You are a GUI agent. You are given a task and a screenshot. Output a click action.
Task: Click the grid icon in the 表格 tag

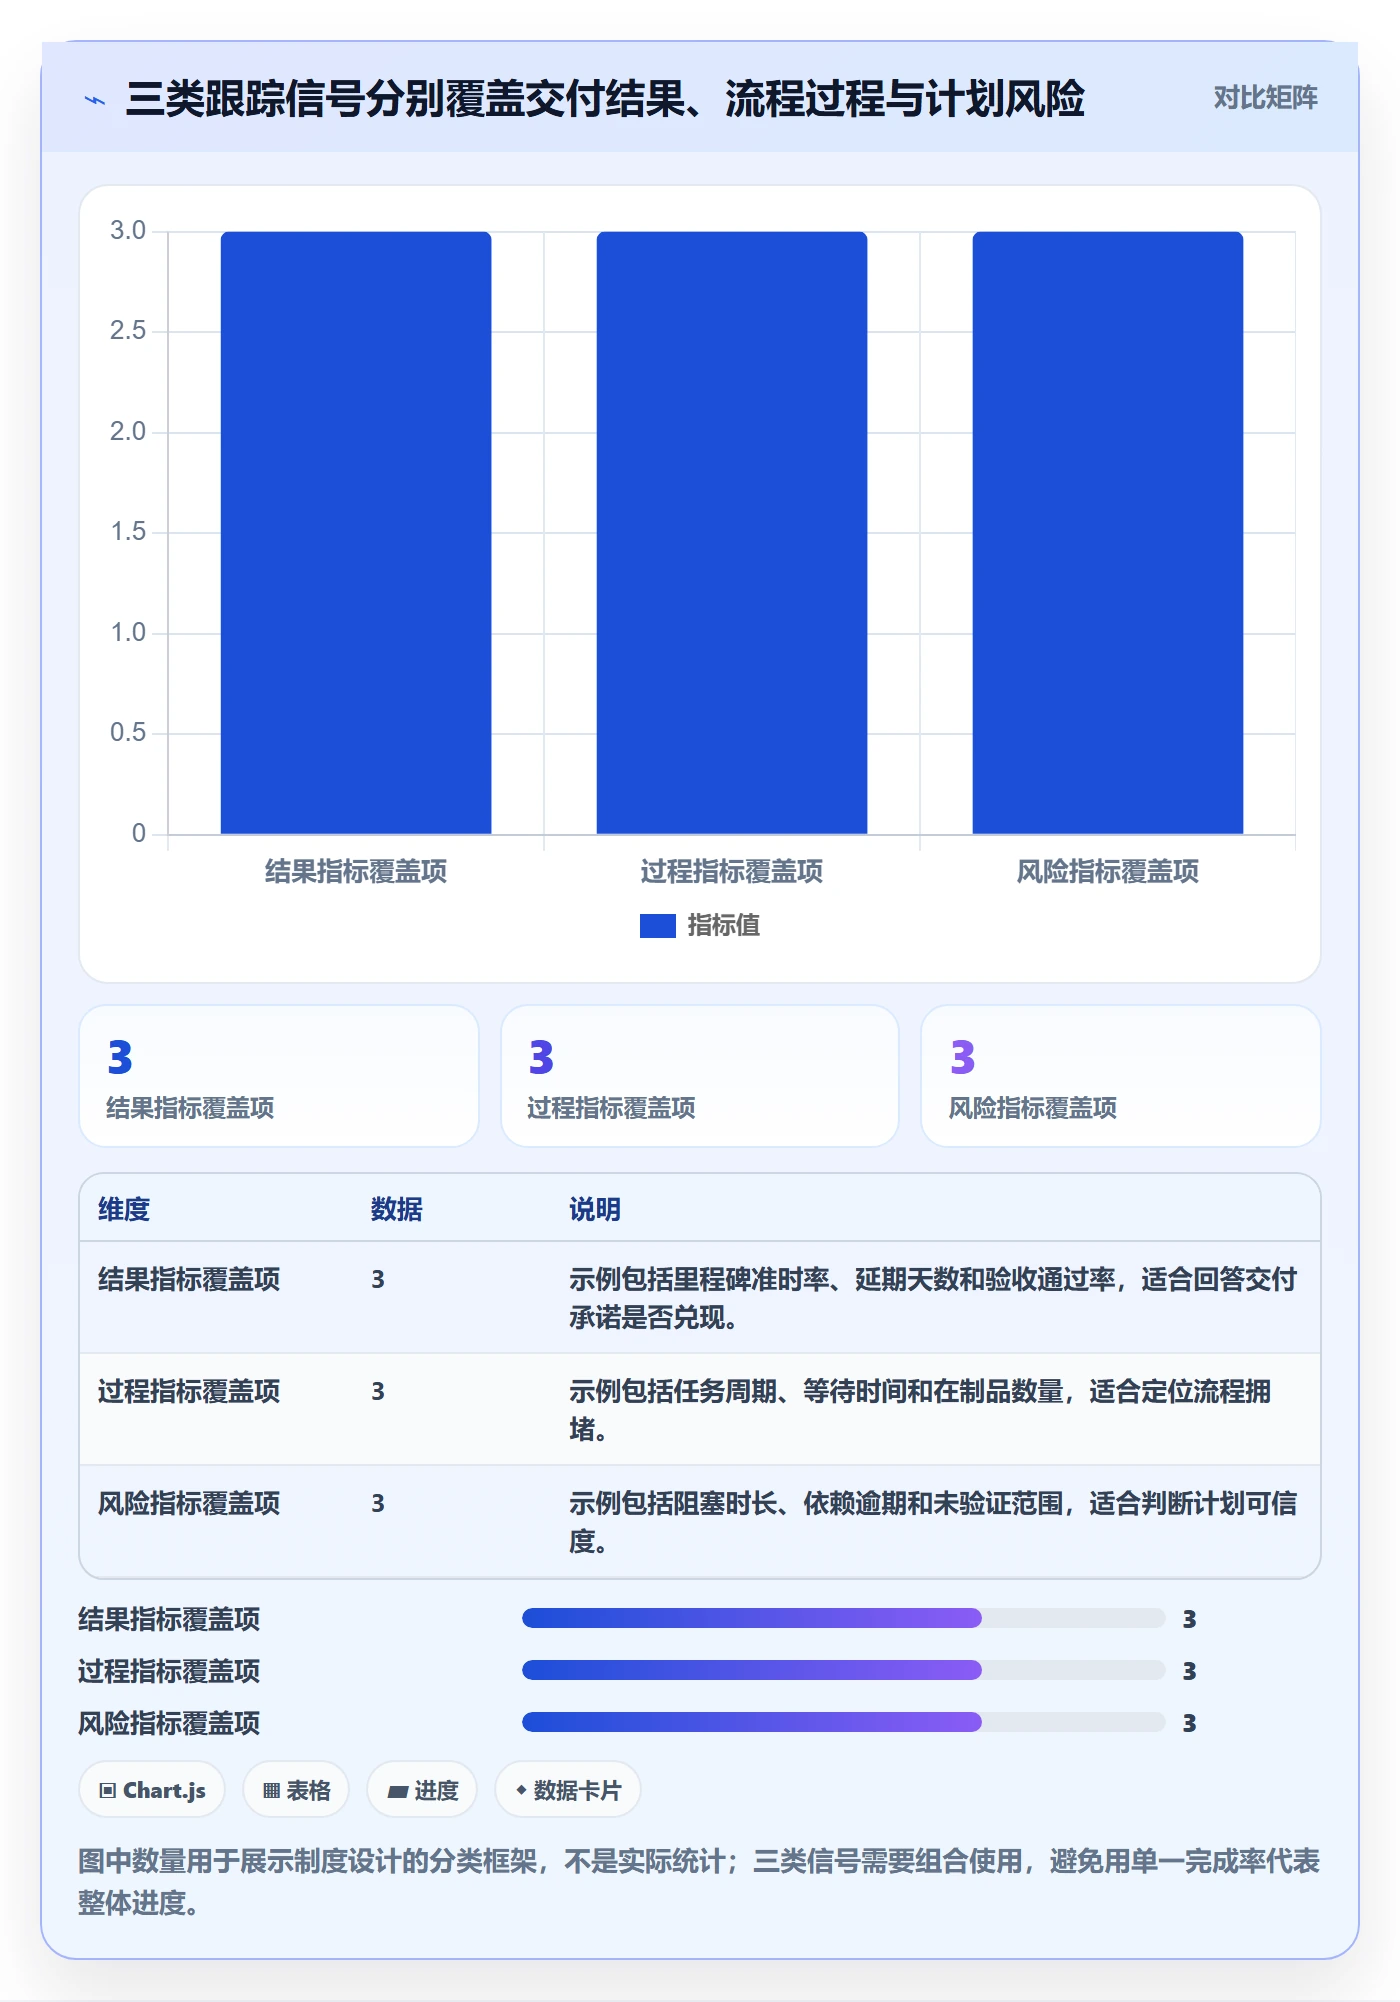271,1791
